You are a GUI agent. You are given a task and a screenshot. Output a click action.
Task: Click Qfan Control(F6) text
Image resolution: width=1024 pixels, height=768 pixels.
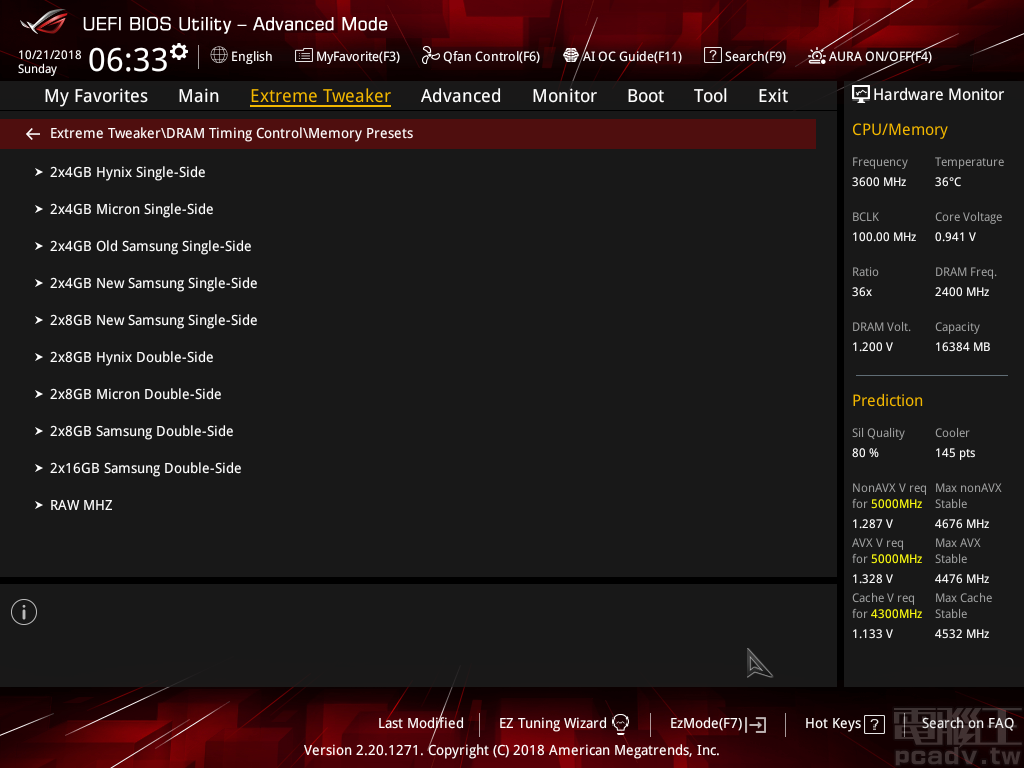(x=491, y=57)
